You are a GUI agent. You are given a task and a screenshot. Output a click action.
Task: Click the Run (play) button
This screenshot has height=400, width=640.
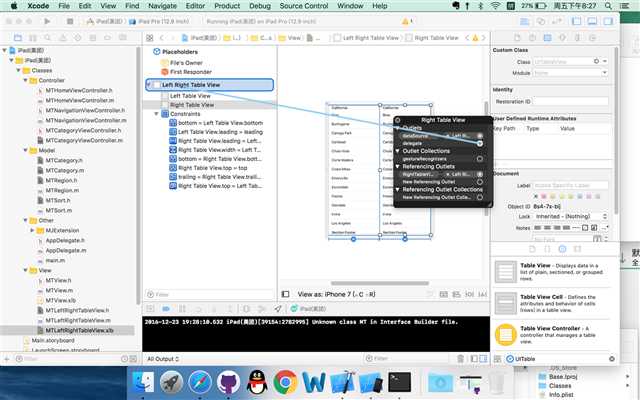click(47, 21)
